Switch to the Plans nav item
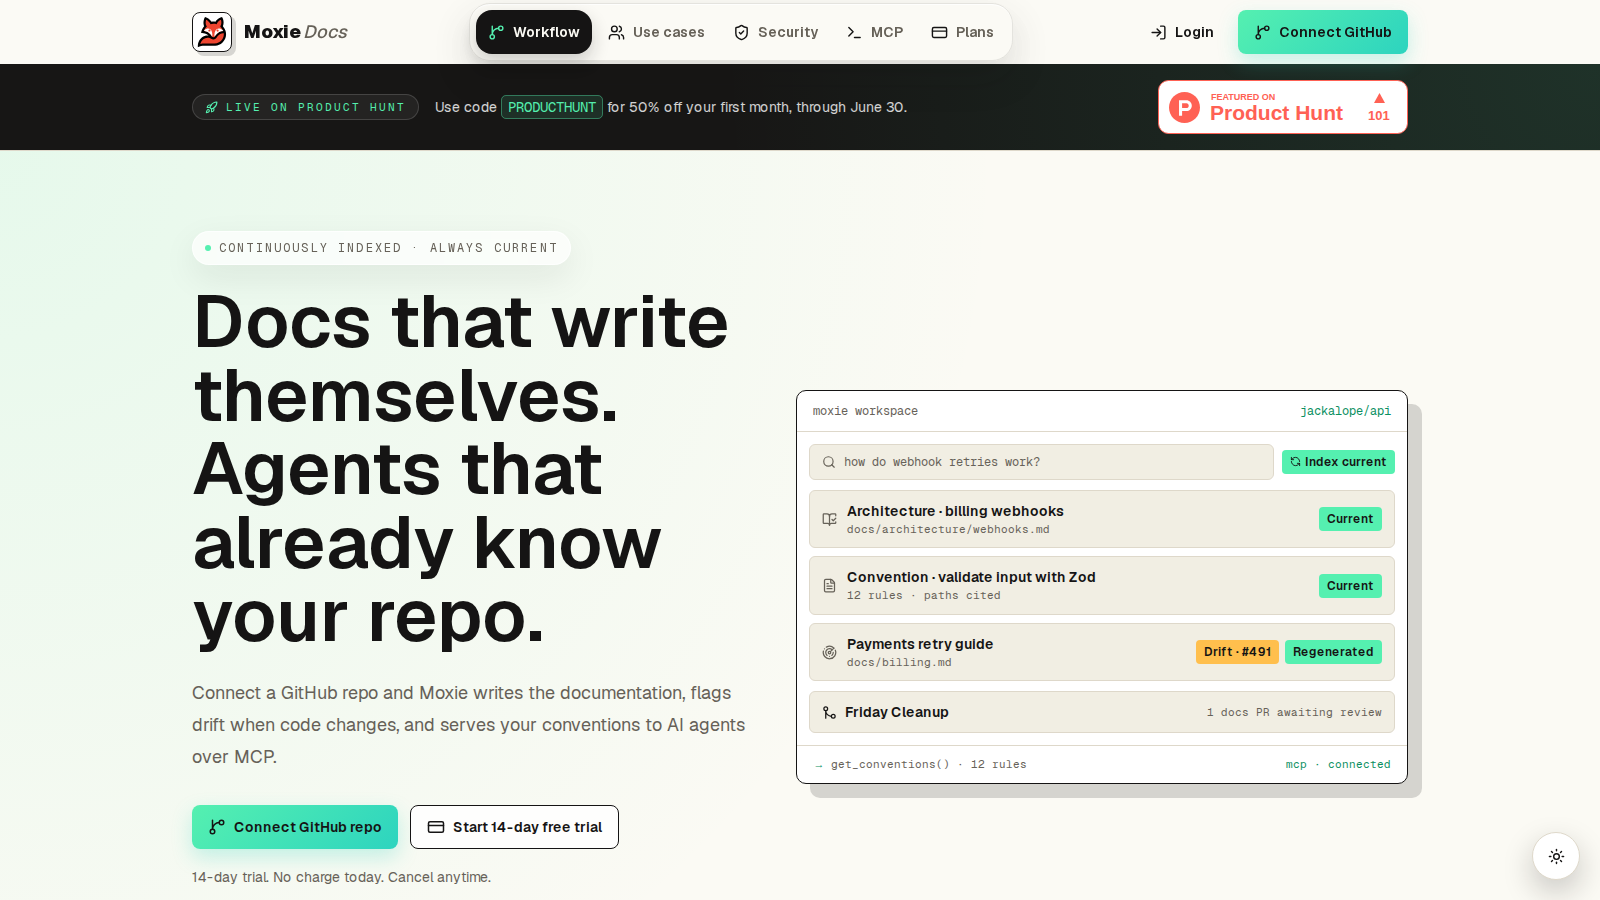Screen dimensions: 1600x900 [962, 32]
